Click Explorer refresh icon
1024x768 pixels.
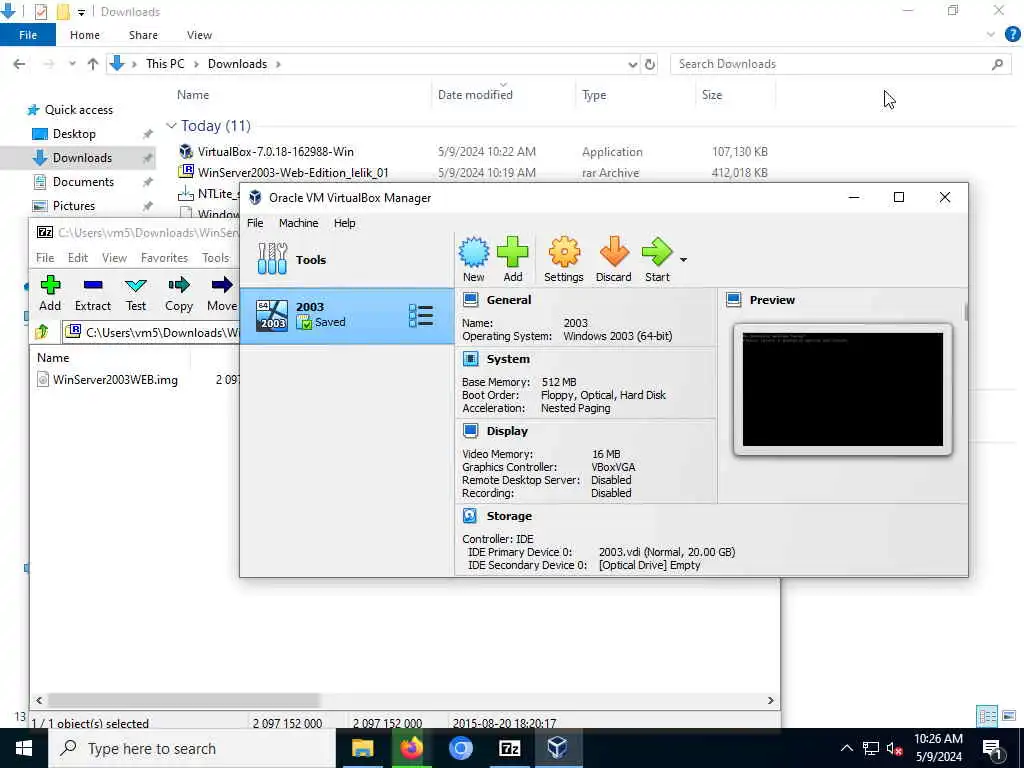click(x=650, y=64)
